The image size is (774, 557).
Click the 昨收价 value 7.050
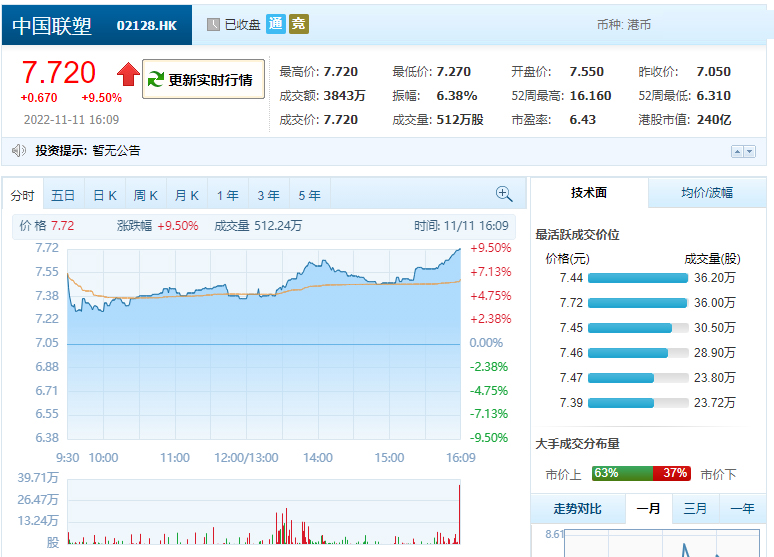(x=714, y=72)
